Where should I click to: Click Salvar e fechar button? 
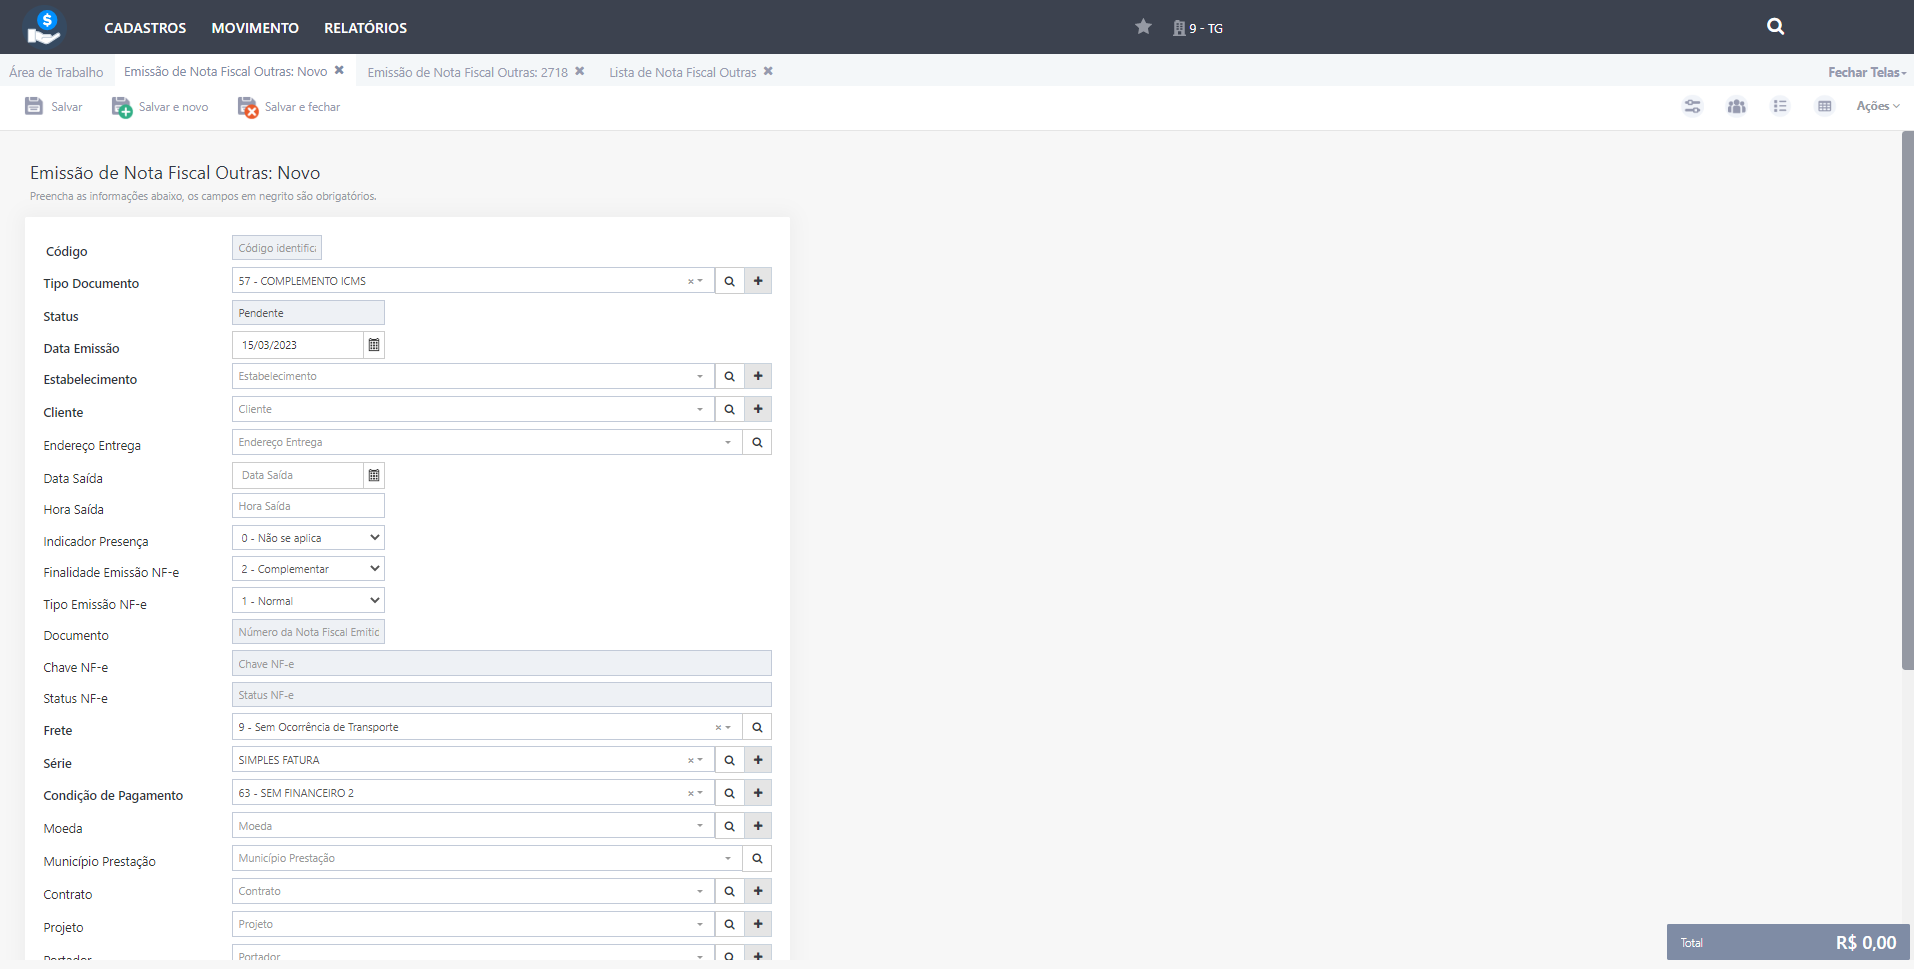[289, 107]
